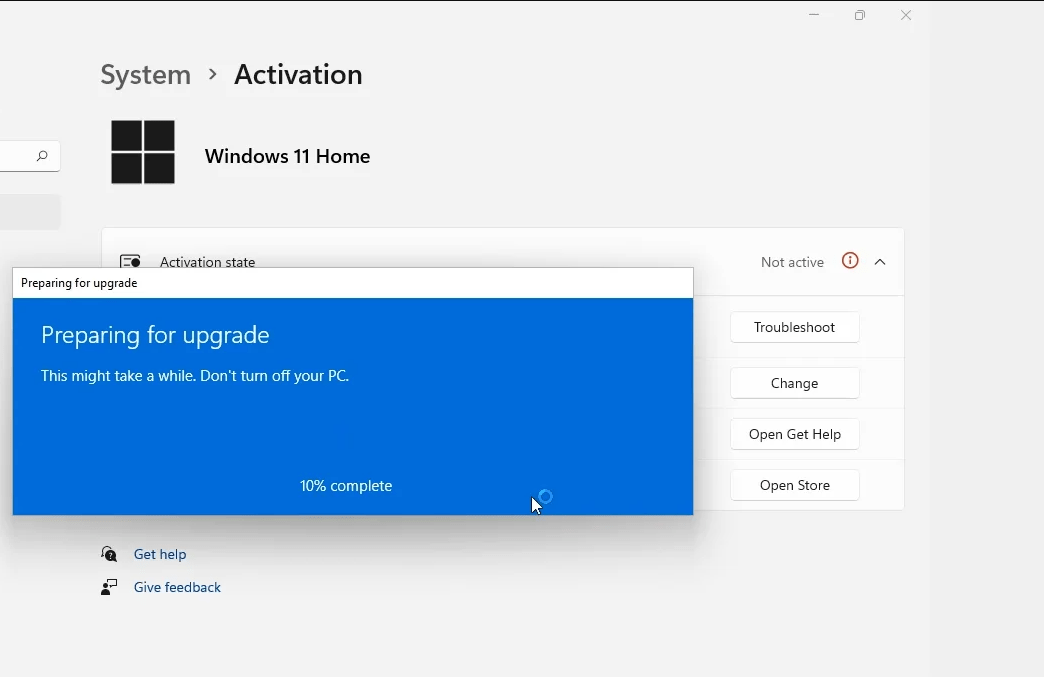Click the Change product key button

[x=794, y=383]
